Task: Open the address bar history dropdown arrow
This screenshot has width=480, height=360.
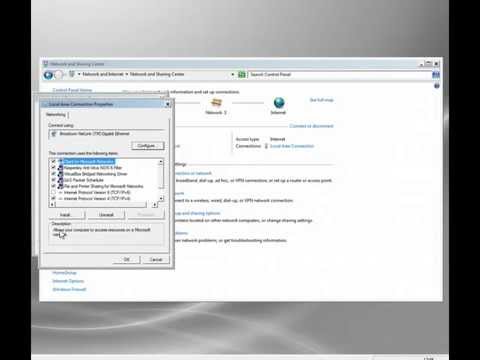Action: click(x=233, y=74)
